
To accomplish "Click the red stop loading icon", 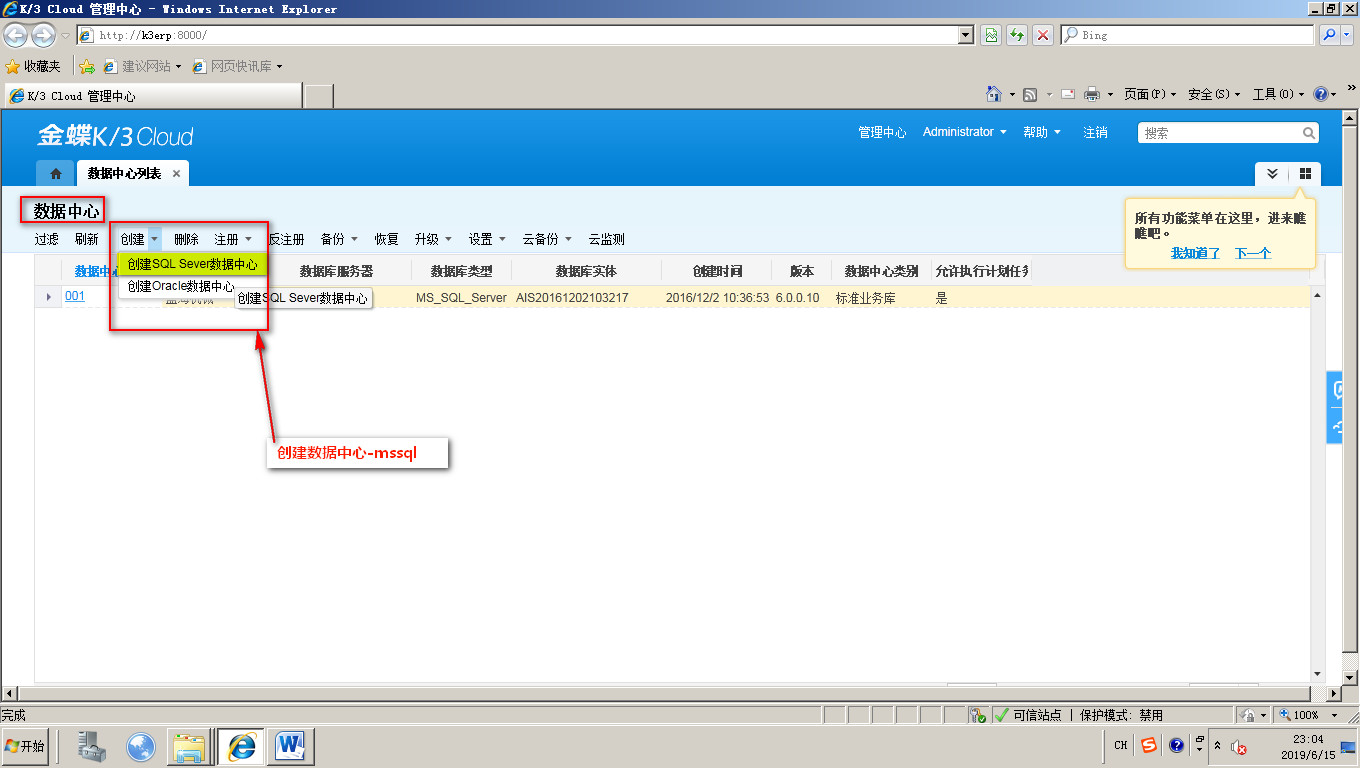I will click(1043, 35).
